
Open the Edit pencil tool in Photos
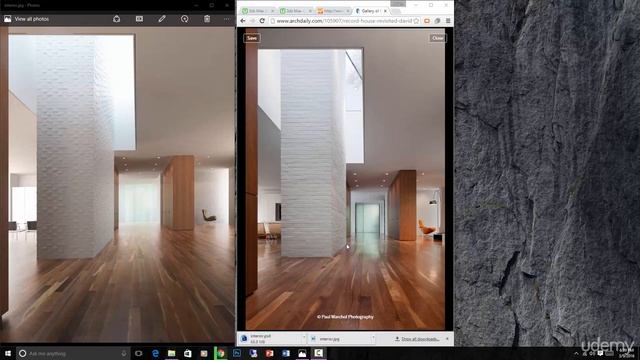coord(162,19)
